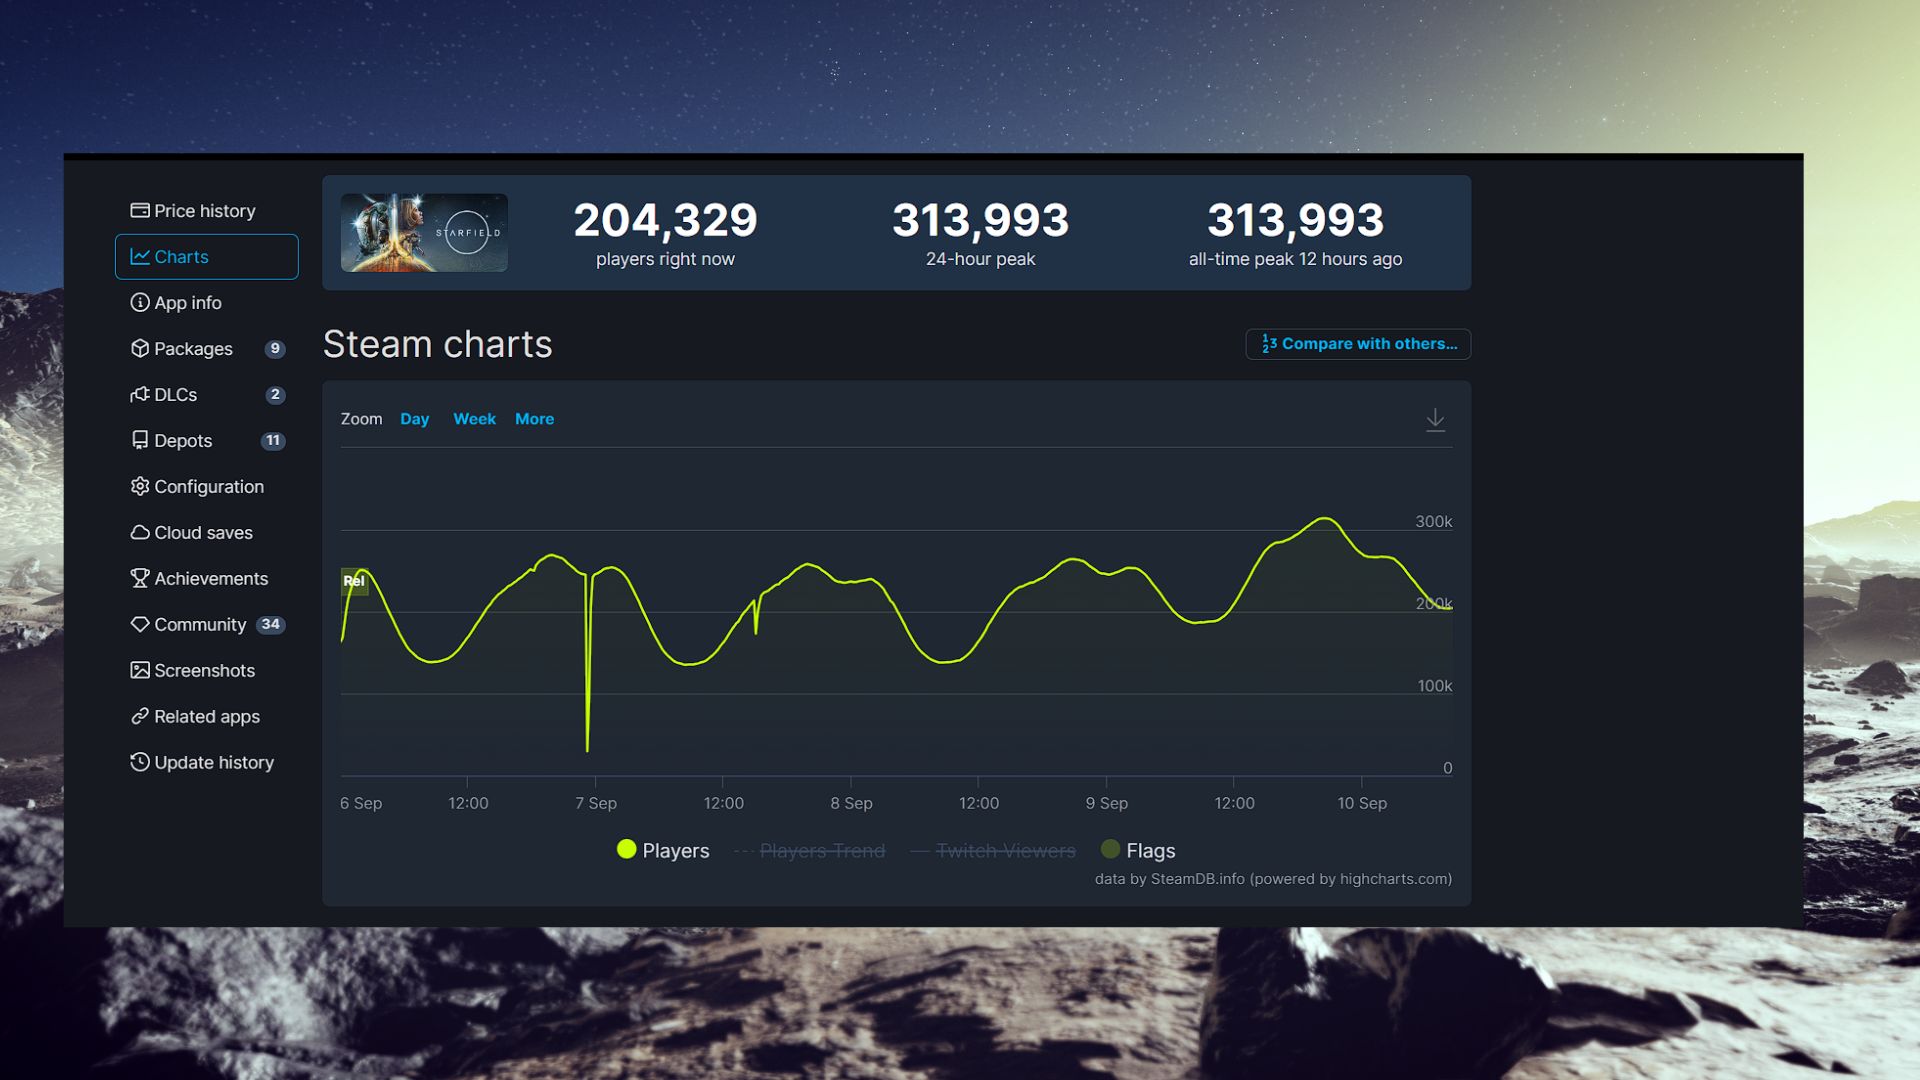The height and width of the screenshot is (1080, 1920).
Task: Click the Packages count badge 9
Action: (x=275, y=349)
